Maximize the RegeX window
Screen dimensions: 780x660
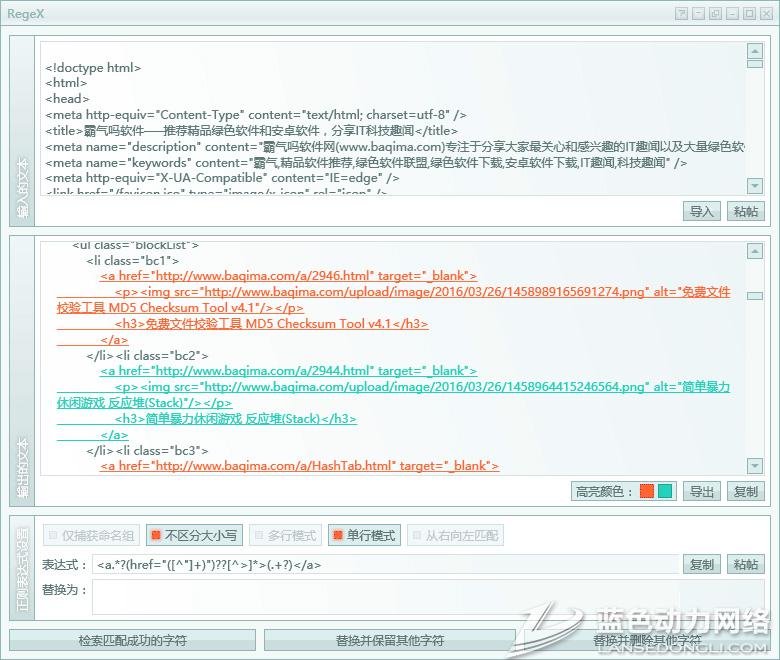[x=748, y=14]
